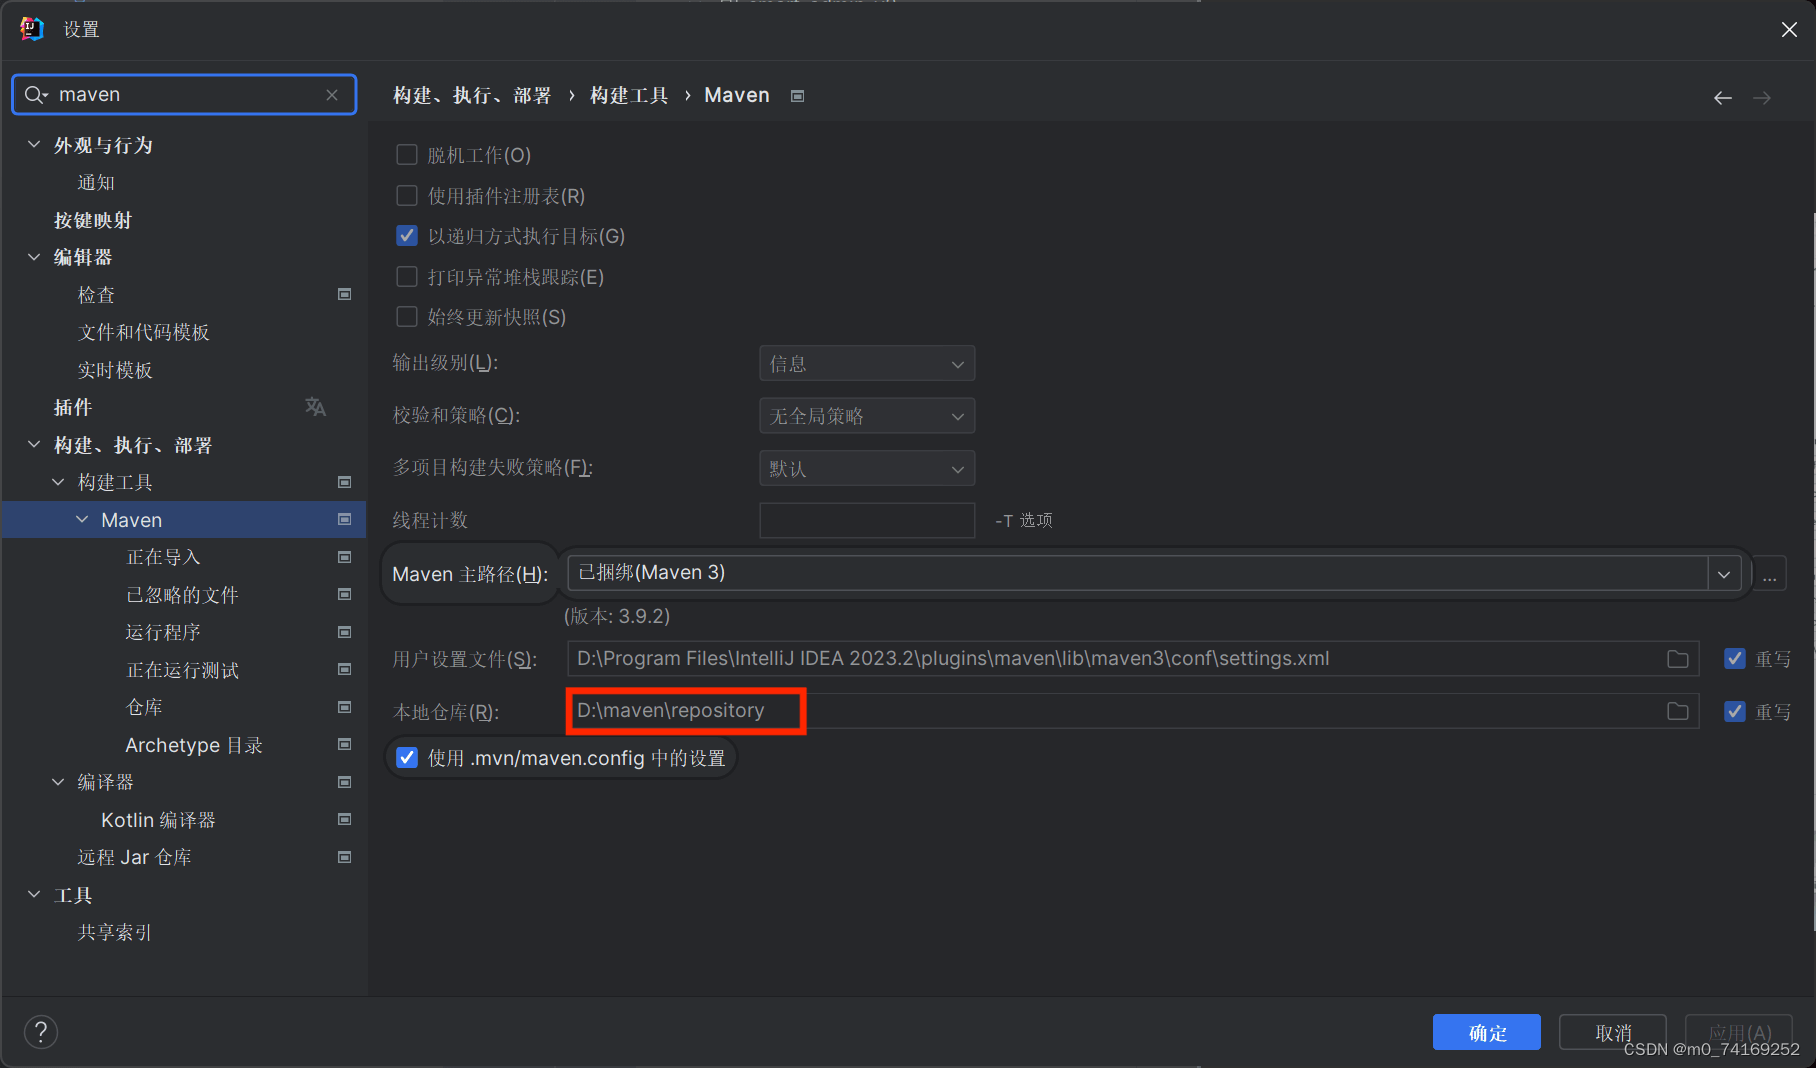Click the 线程计数 input field
This screenshot has width=1816, height=1068.
(x=866, y=520)
